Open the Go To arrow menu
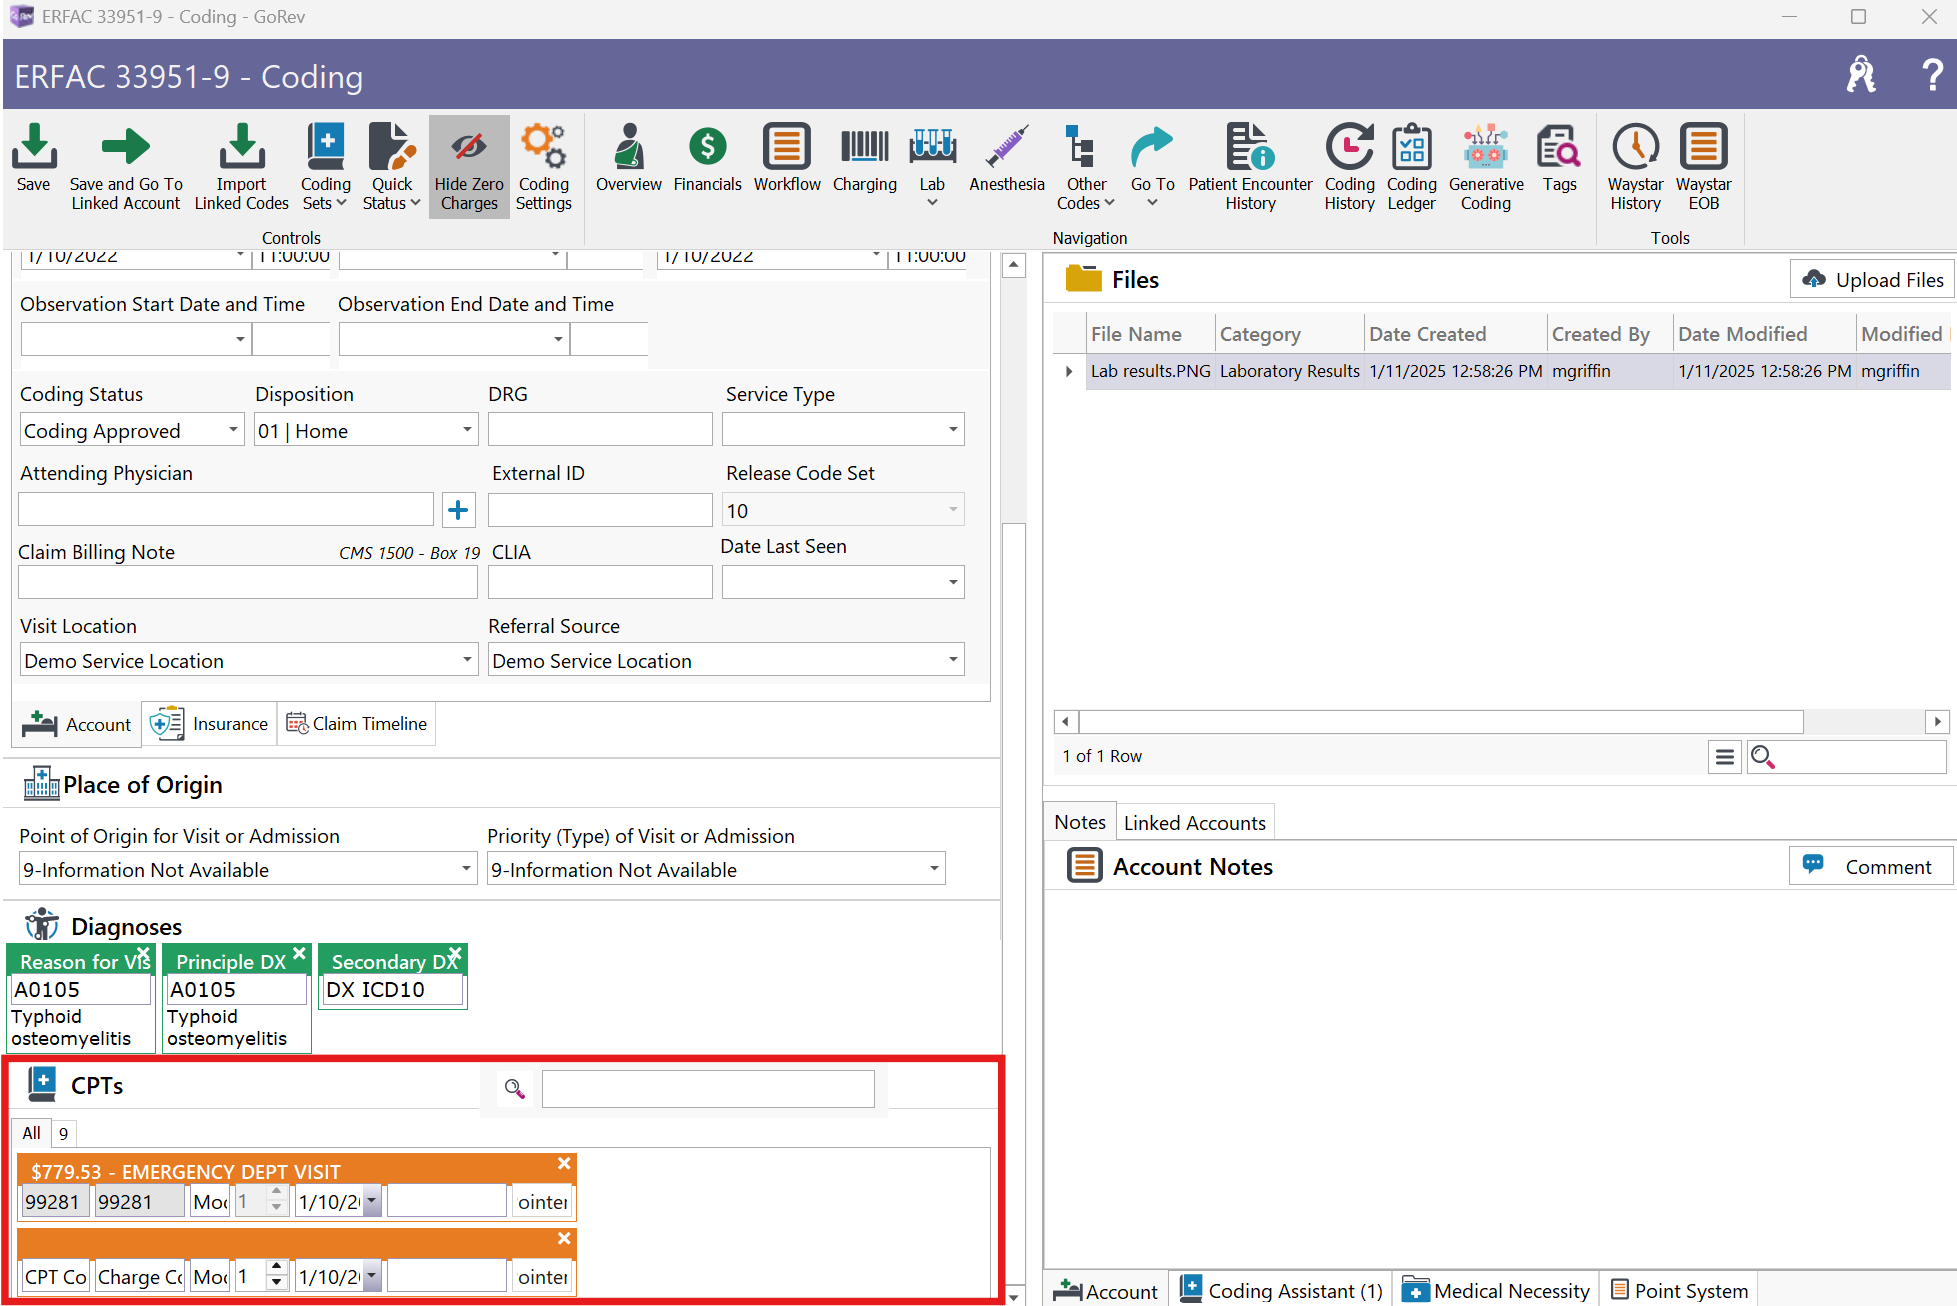Screen dimensions: 1957x1306 [x=1152, y=165]
